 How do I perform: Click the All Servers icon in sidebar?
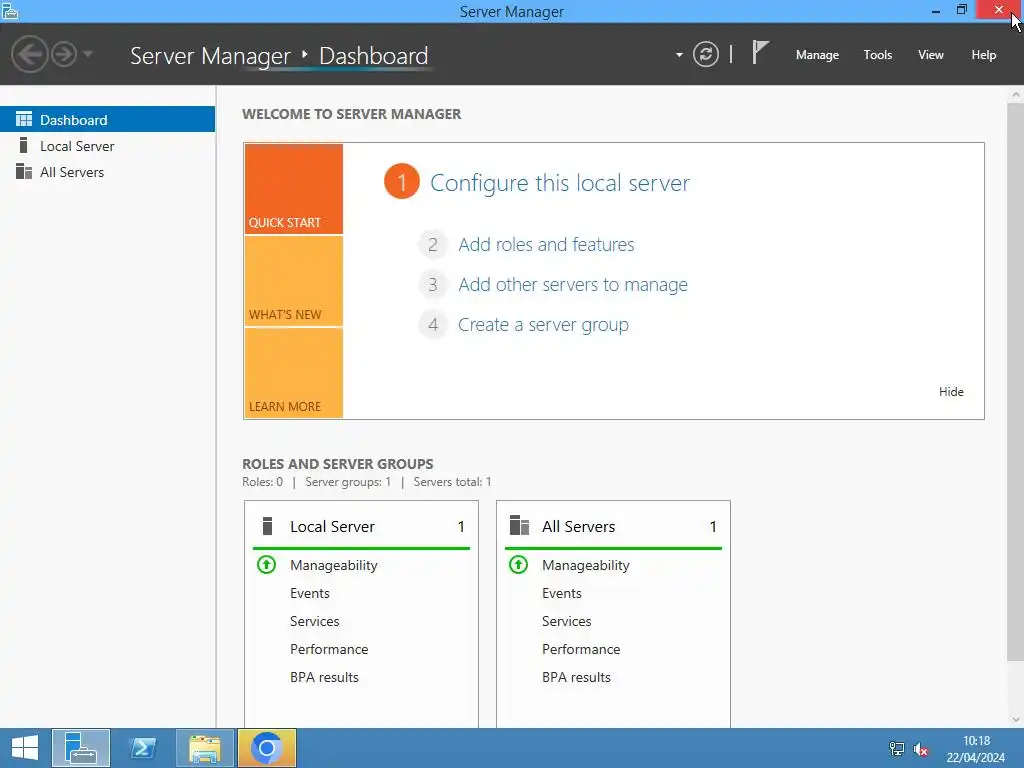pos(24,171)
